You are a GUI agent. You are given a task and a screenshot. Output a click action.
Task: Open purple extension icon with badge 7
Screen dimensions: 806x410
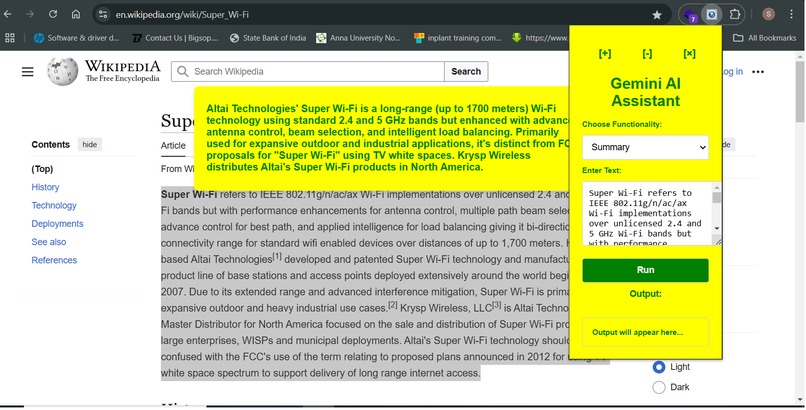[x=690, y=15]
